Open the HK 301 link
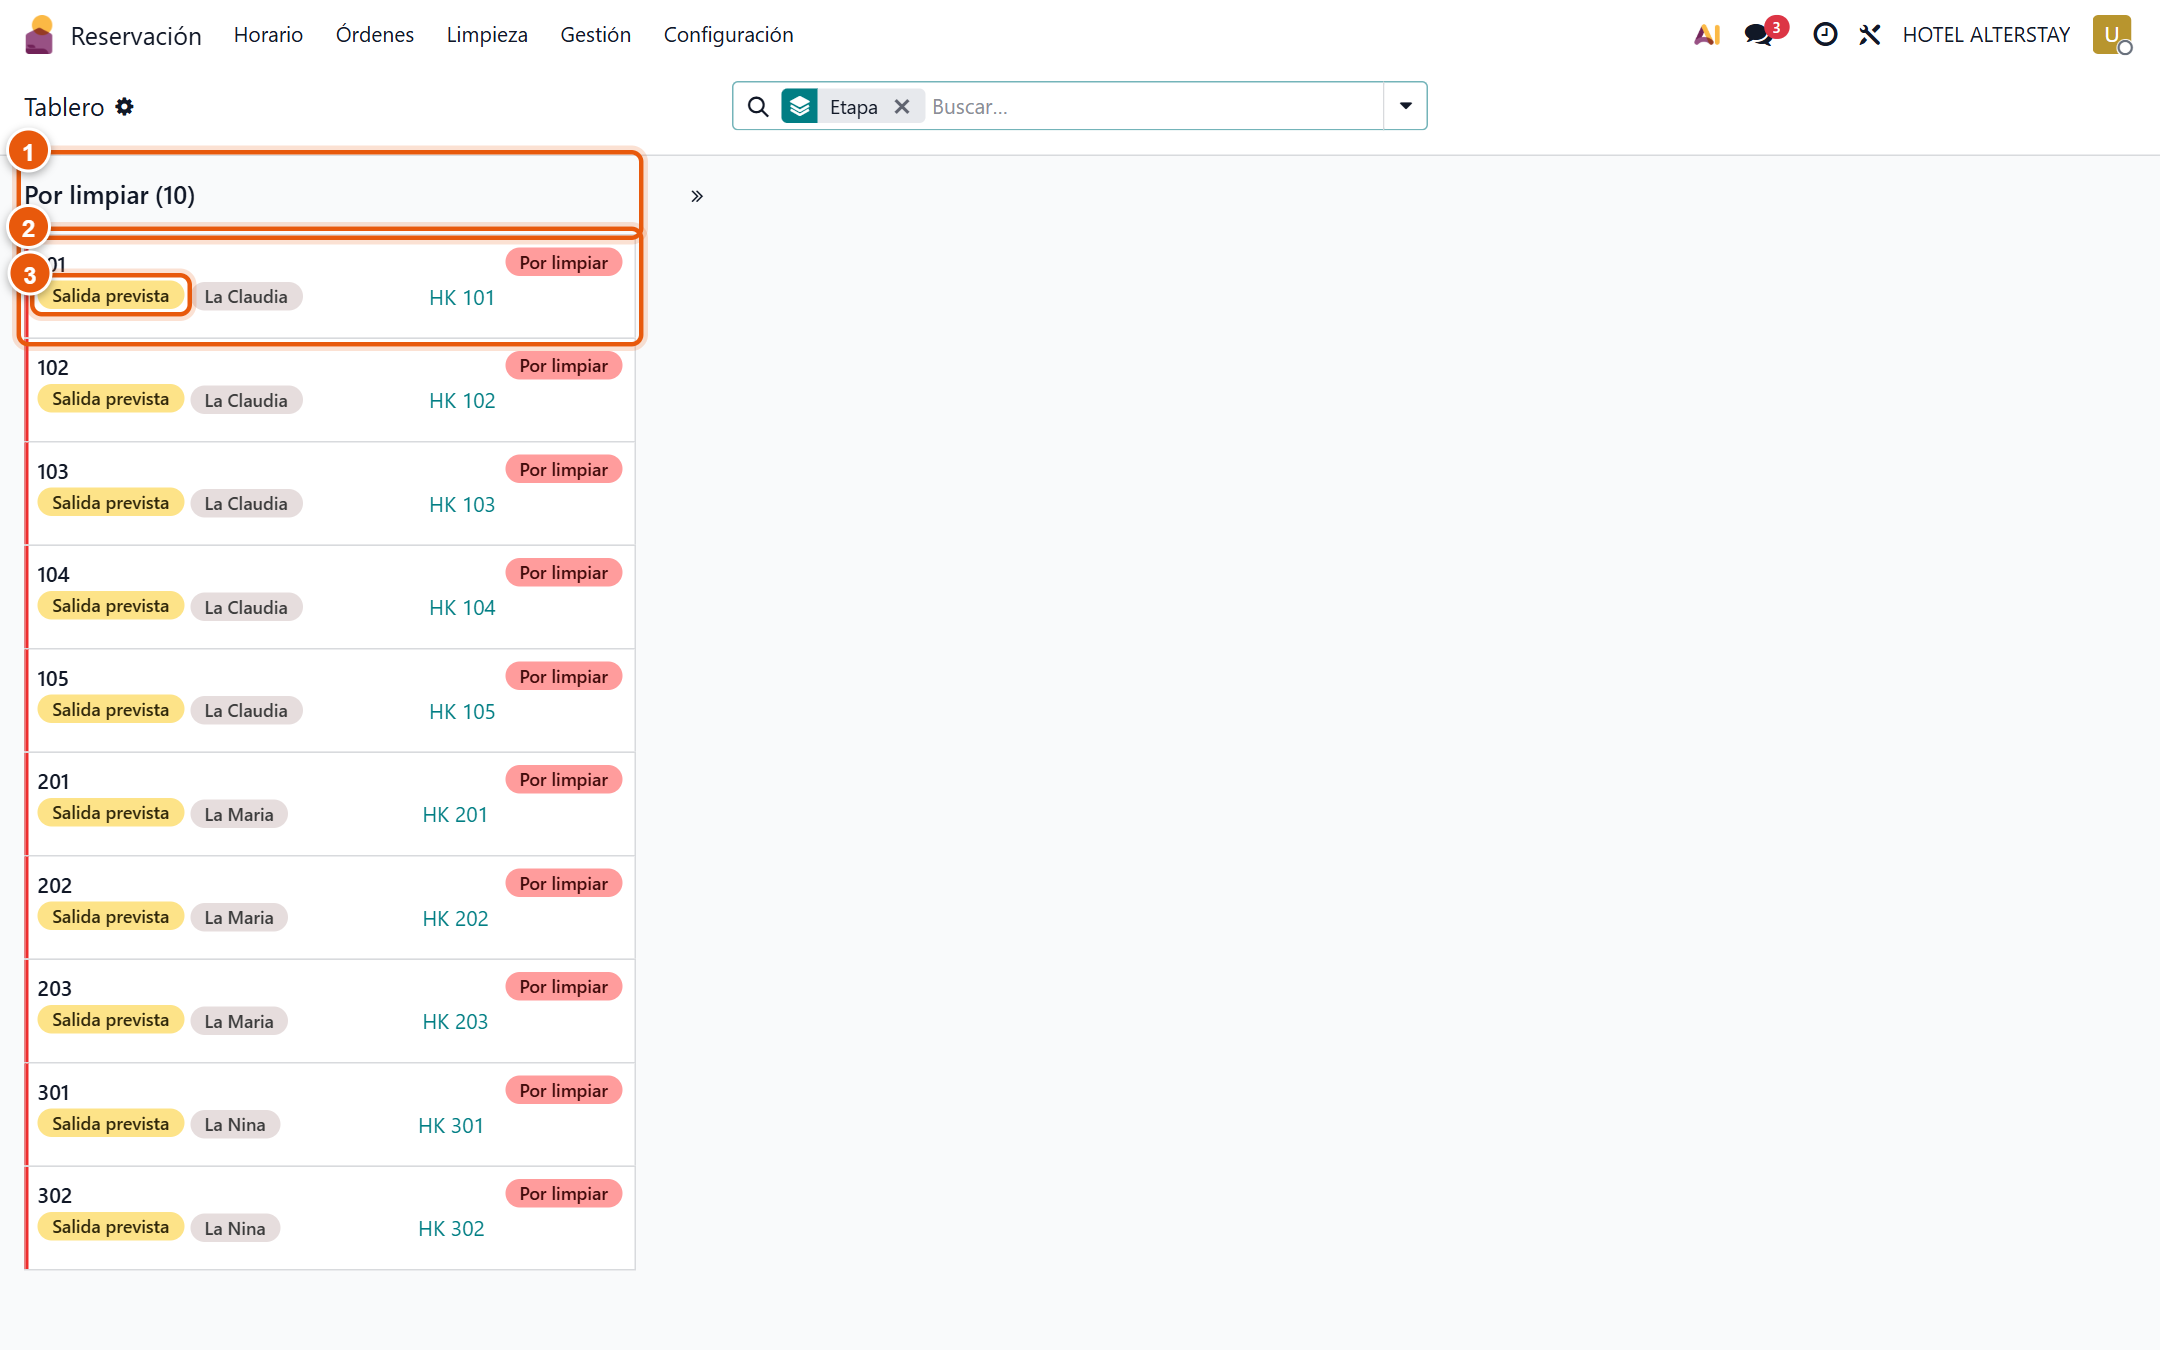The height and width of the screenshot is (1350, 2160). pos(451,1125)
